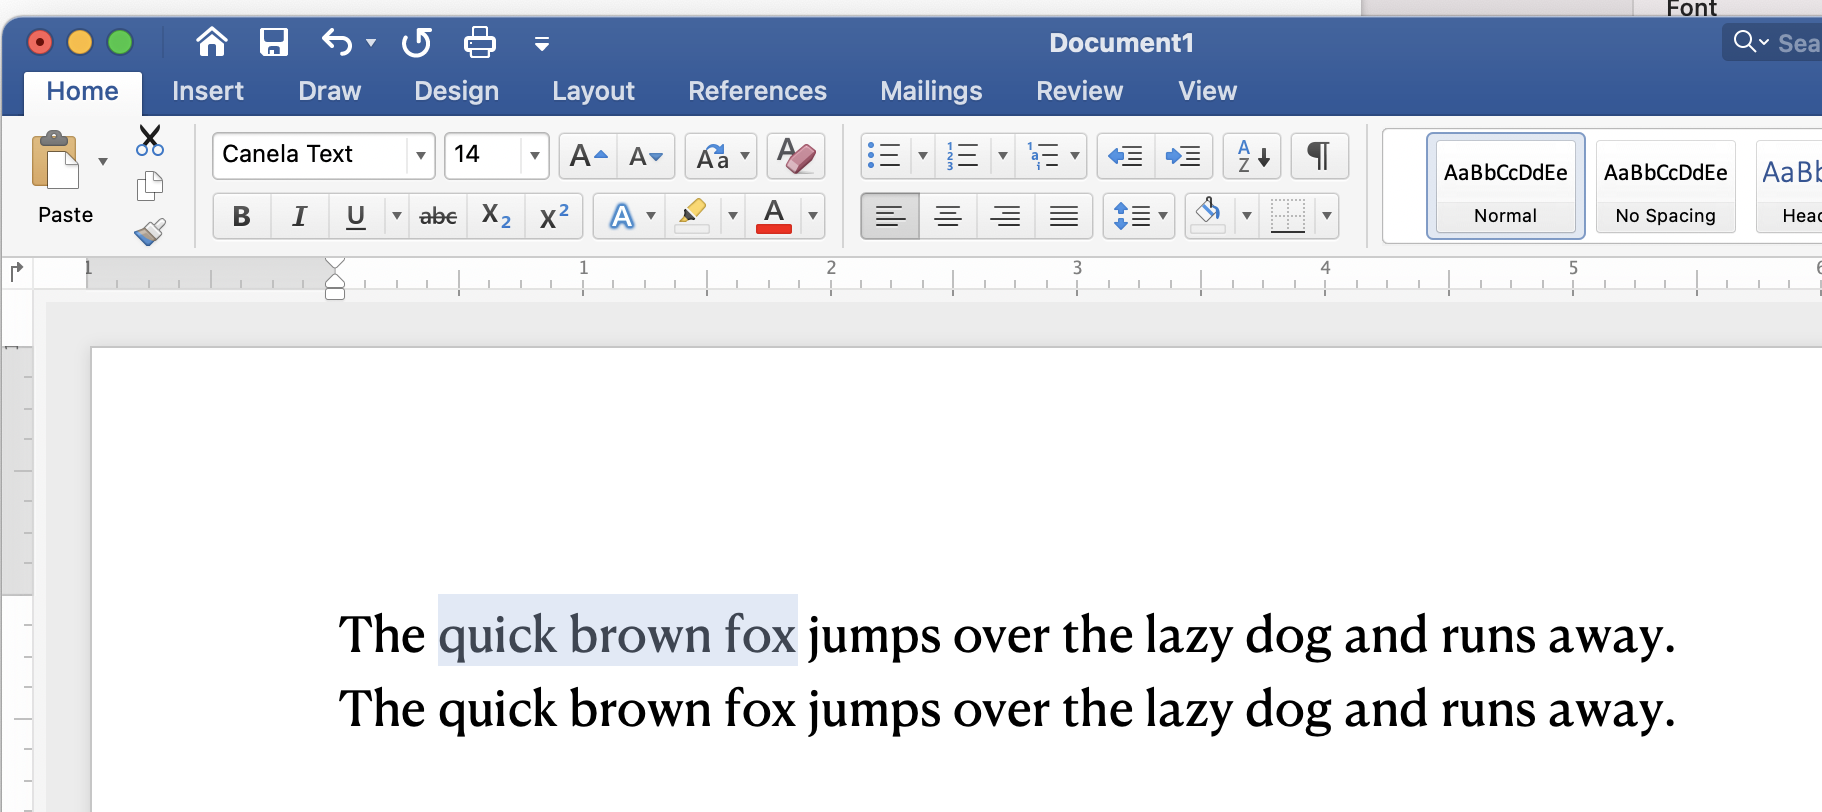Open borders dropdown arrow
This screenshot has height=812, width=1822.
pos(1327,216)
